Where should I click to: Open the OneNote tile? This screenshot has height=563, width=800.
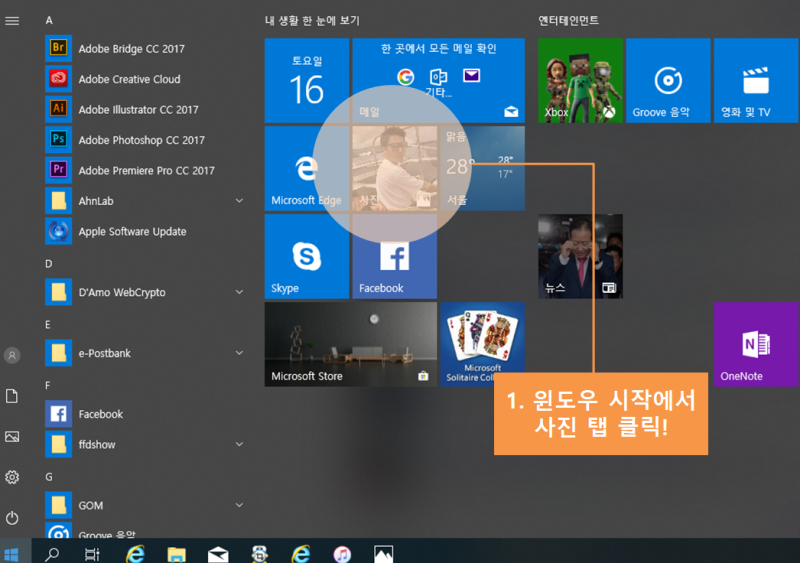click(756, 344)
